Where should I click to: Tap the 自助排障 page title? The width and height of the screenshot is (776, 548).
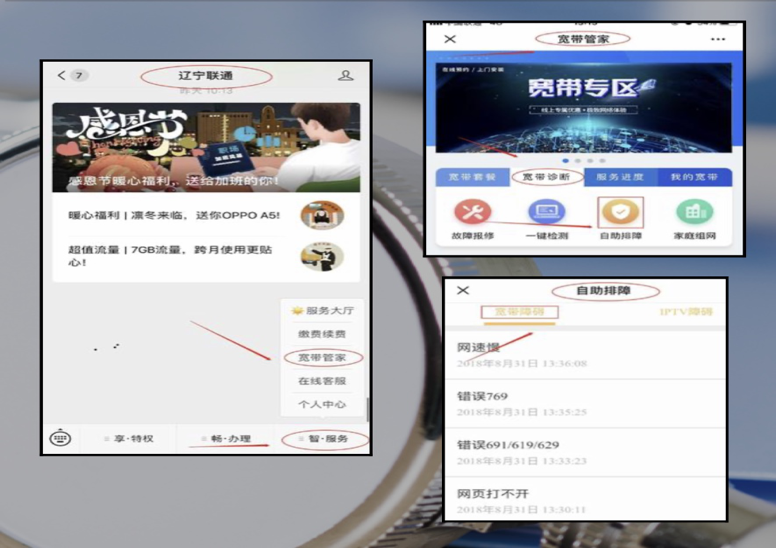click(x=604, y=291)
